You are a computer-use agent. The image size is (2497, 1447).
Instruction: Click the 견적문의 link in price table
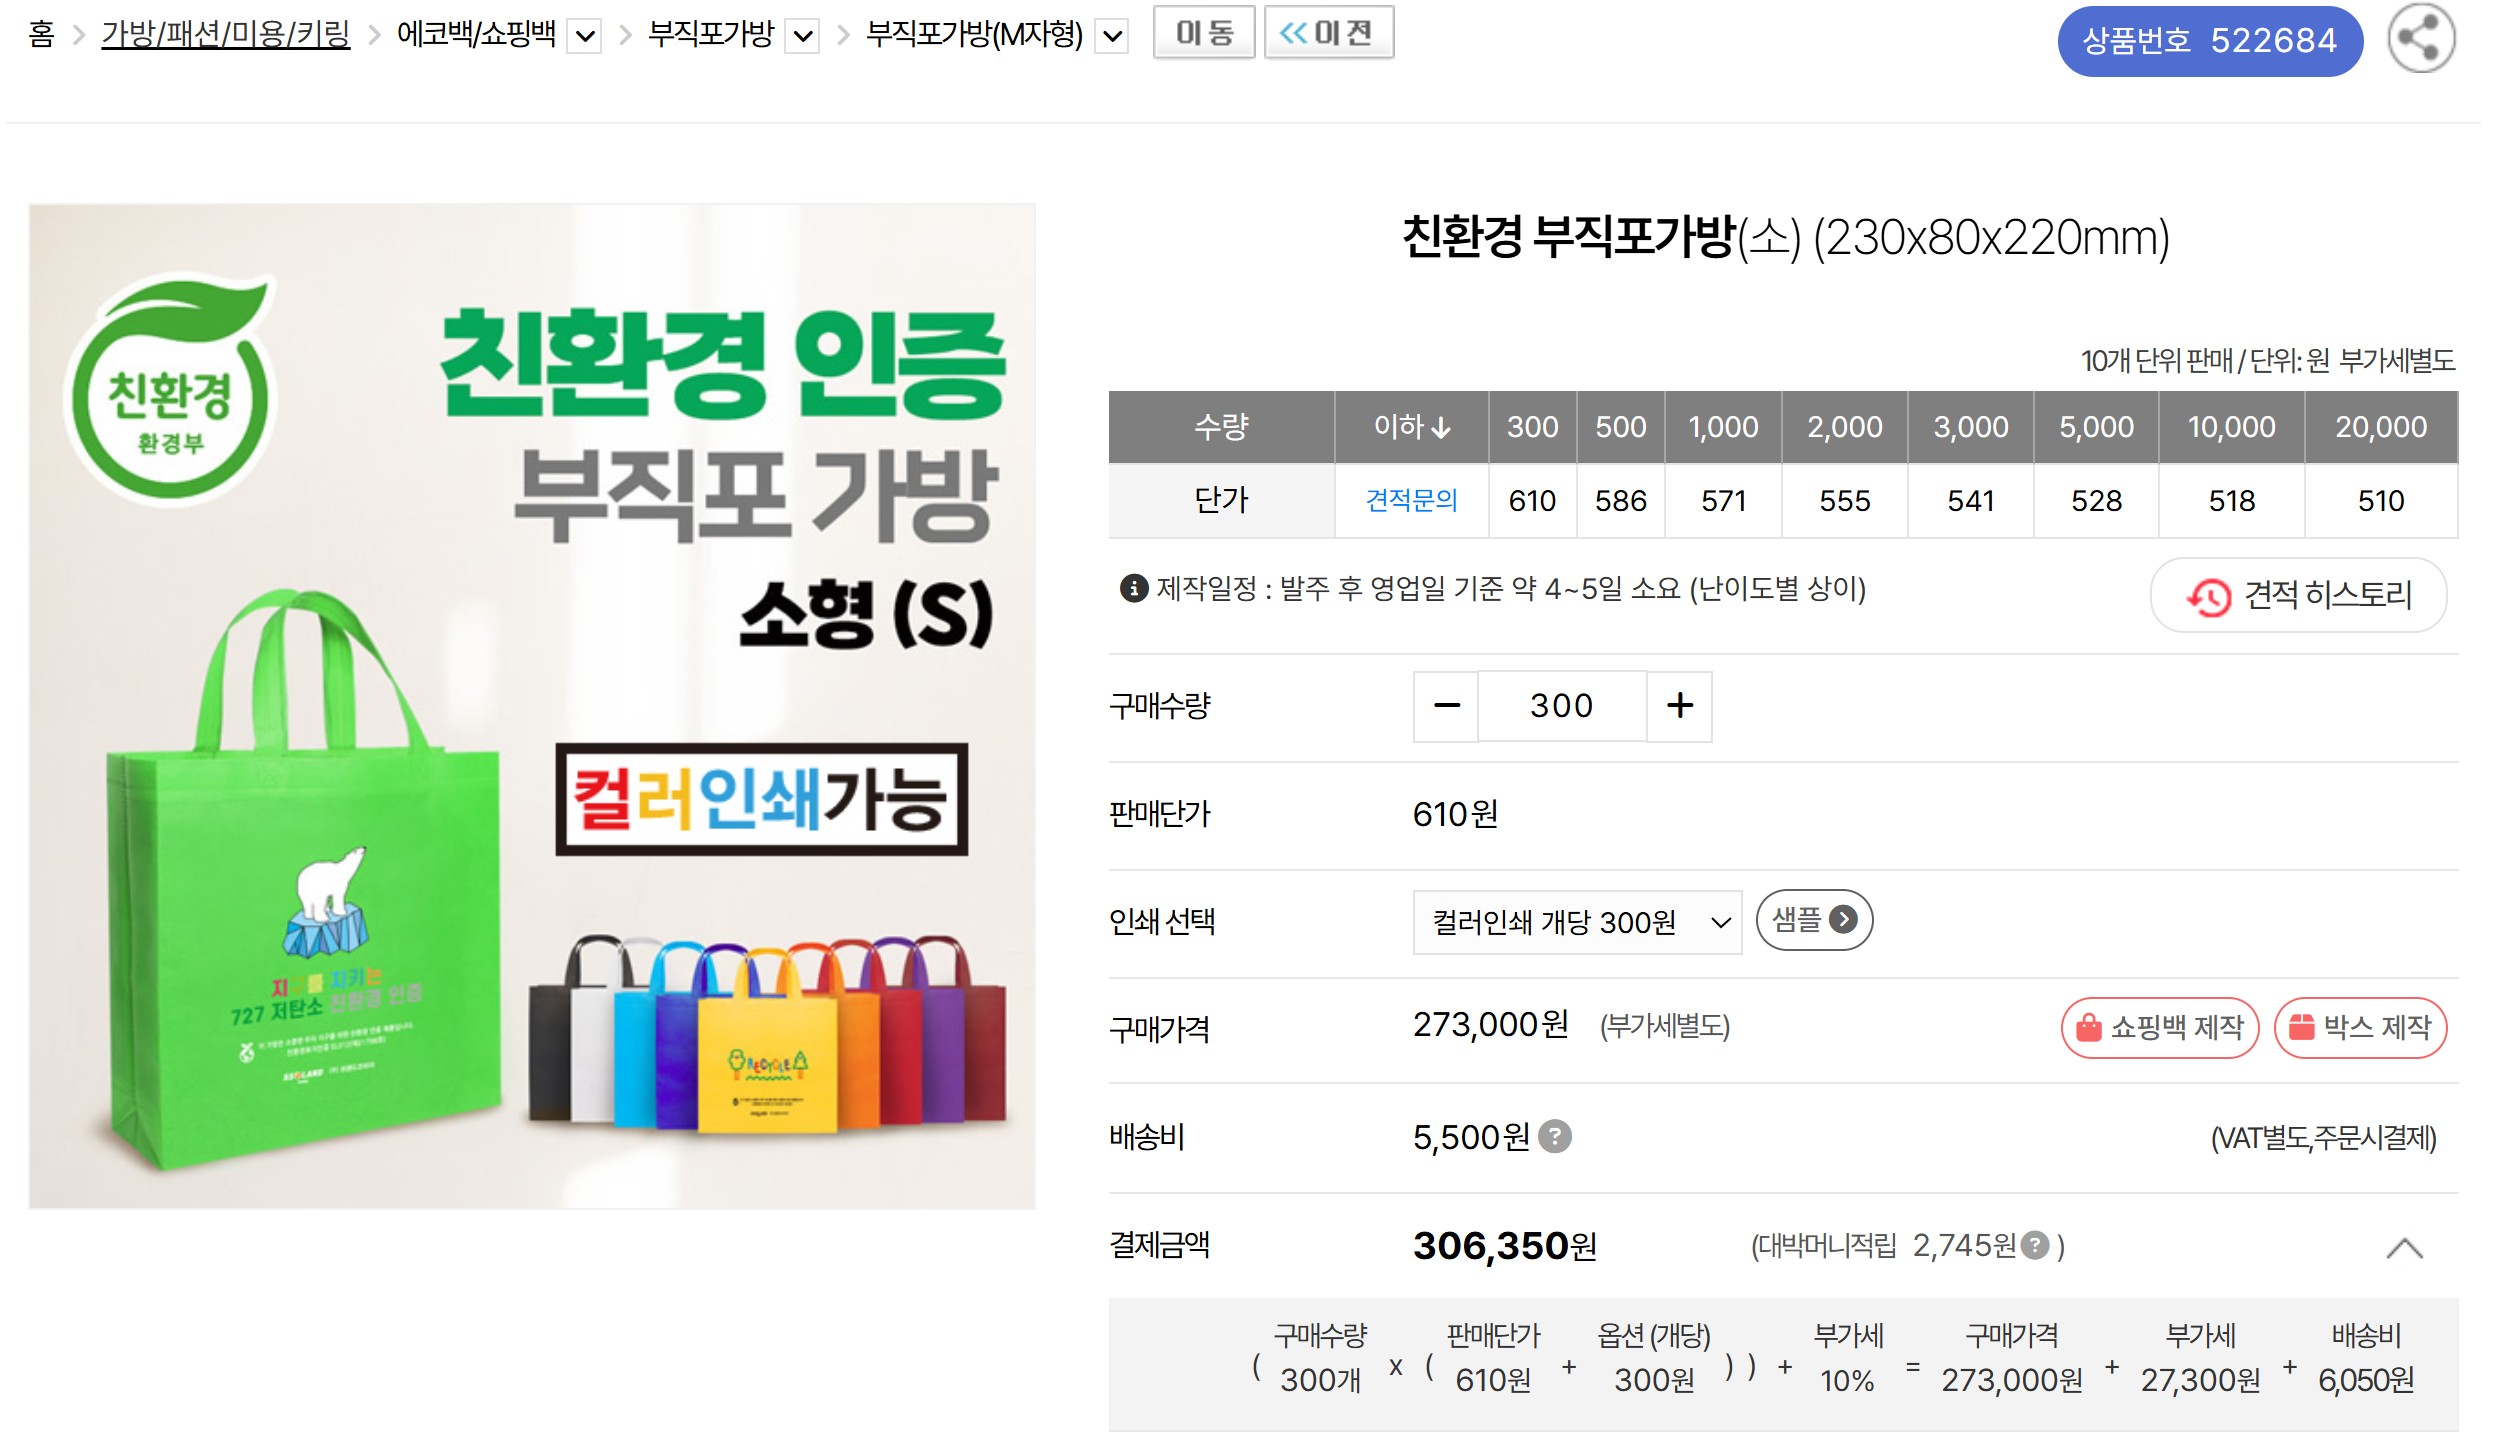pos(1411,500)
